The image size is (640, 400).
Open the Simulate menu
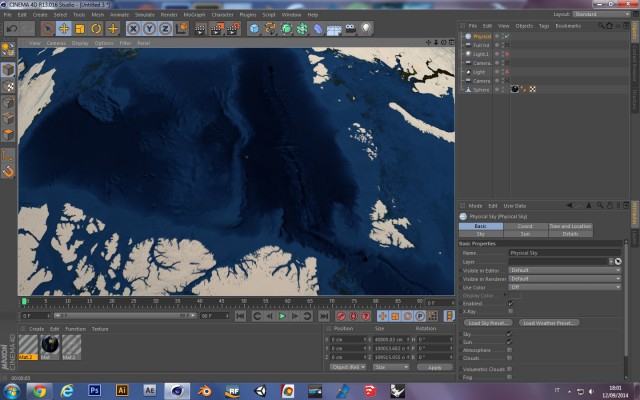(x=145, y=15)
